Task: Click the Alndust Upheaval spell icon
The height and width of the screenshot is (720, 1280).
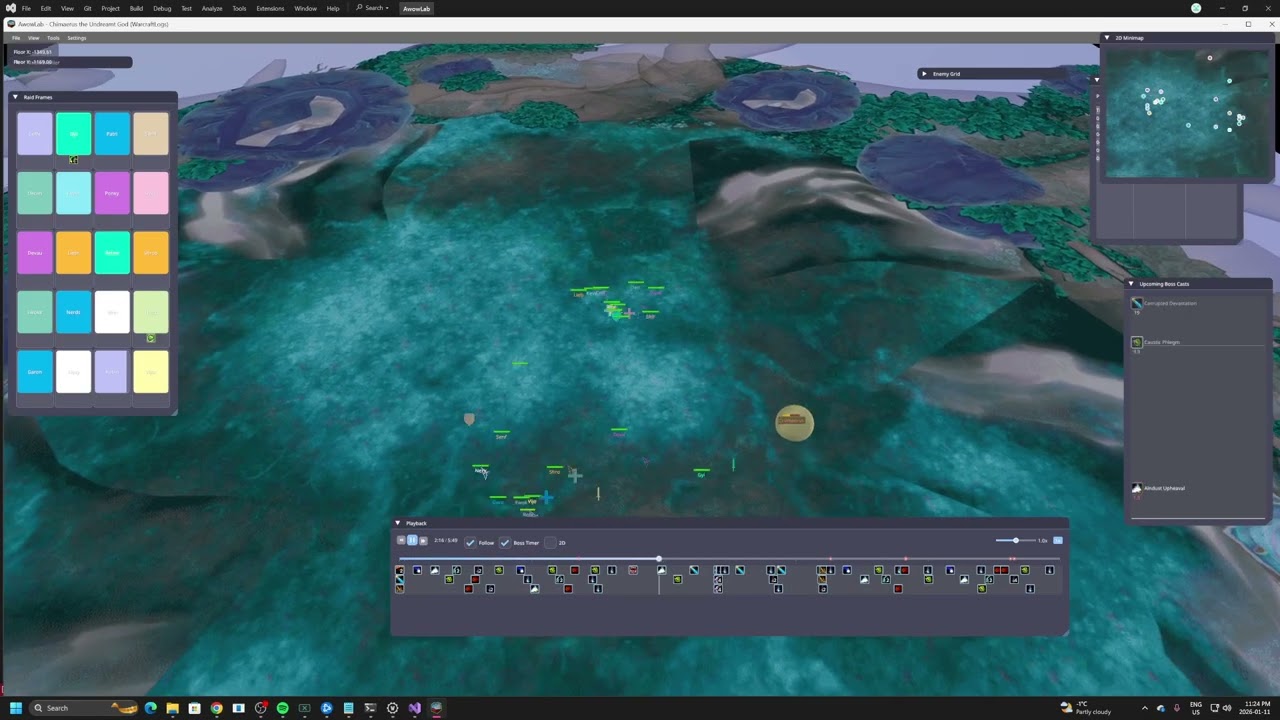Action: coord(1137,488)
